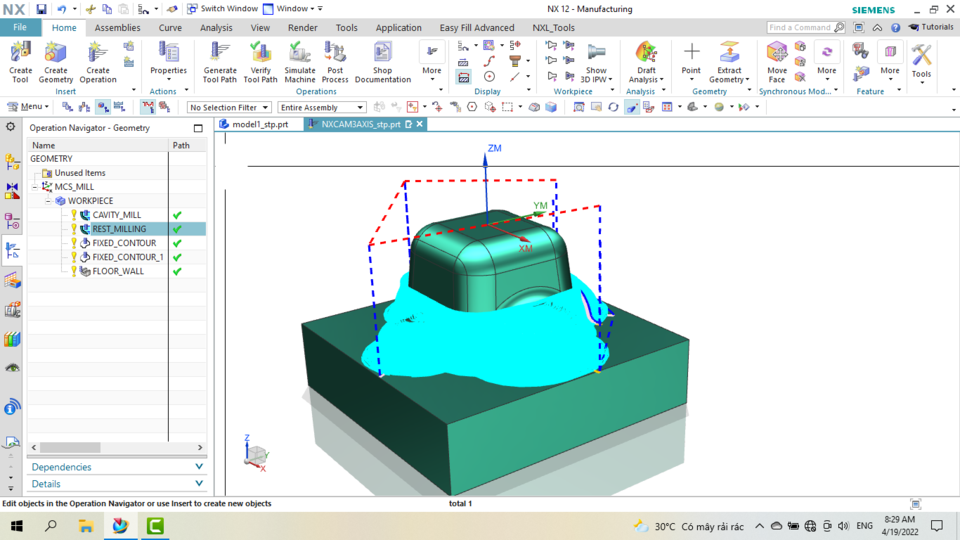Open File Explorer from the taskbar
Viewport: 960px width, 540px height.
[86, 526]
